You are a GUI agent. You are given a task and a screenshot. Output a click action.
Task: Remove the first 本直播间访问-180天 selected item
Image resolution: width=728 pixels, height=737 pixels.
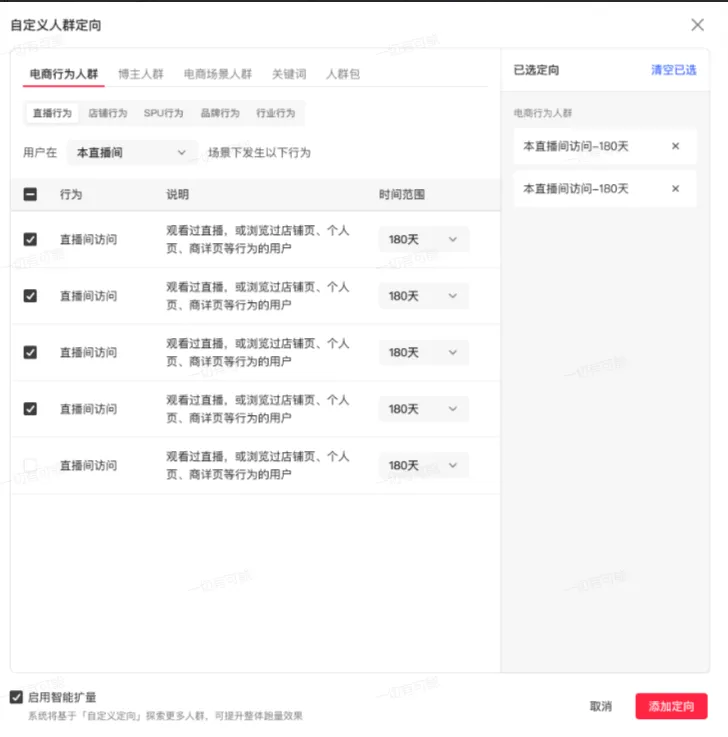[675, 146]
